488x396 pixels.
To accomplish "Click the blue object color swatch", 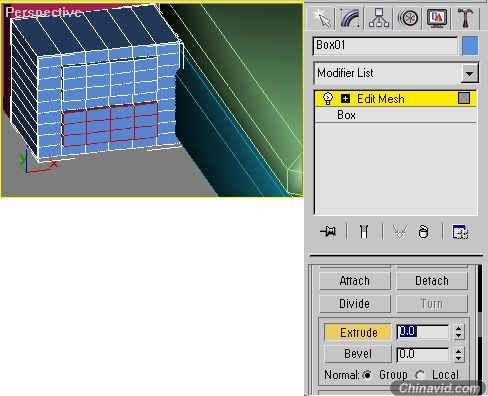I will coord(470,46).
